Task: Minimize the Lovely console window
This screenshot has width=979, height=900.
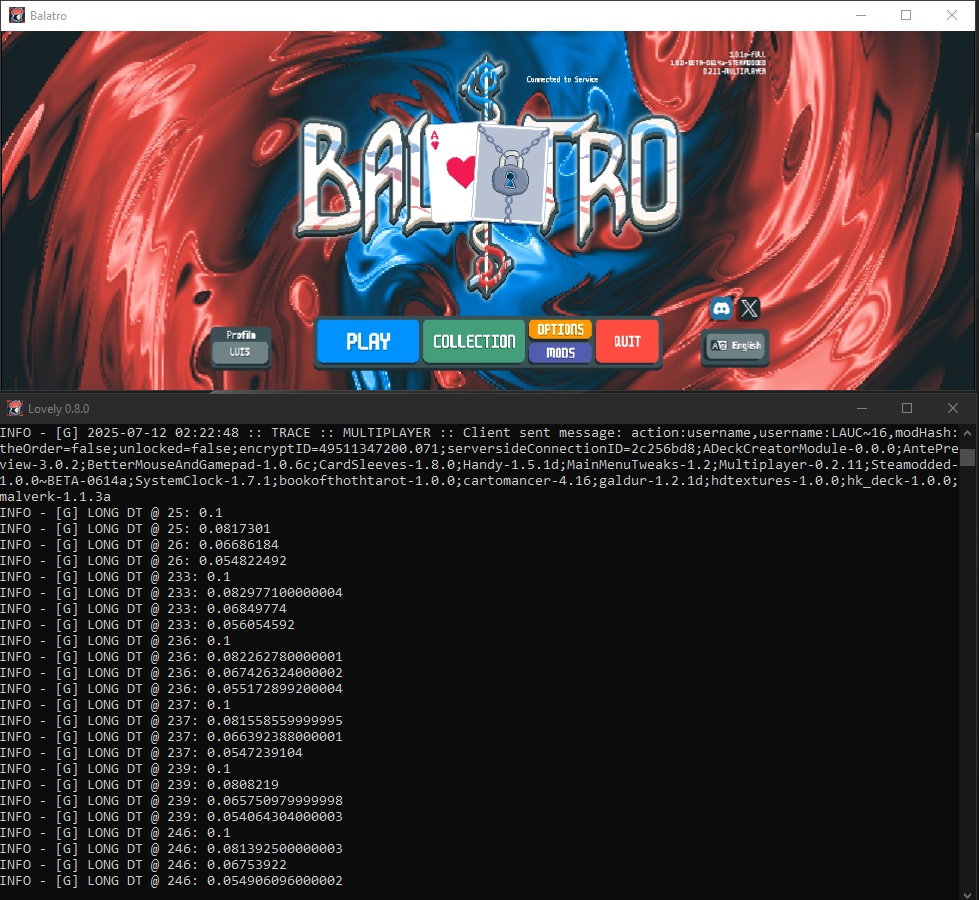Action: click(862, 408)
